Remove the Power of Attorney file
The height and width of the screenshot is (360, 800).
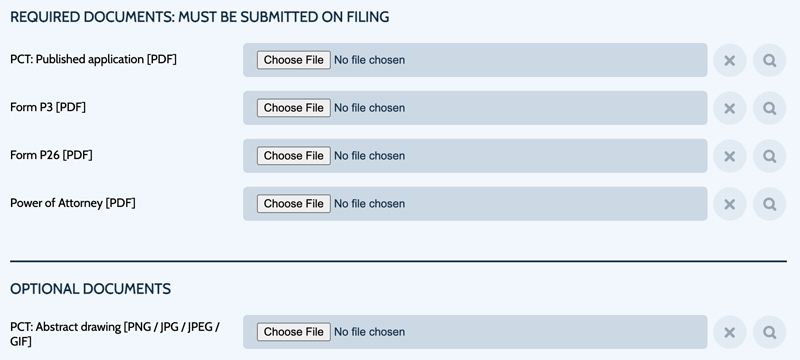tap(730, 204)
